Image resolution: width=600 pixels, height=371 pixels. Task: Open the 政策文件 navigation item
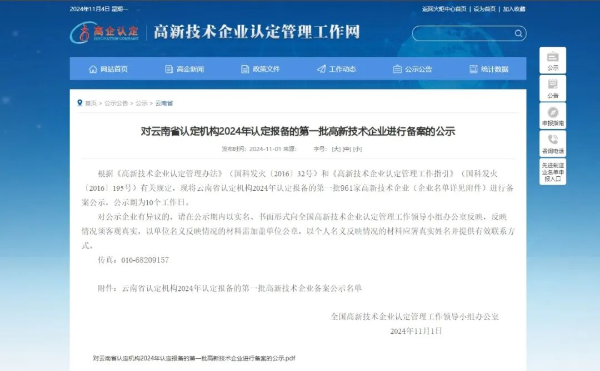point(260,69)
